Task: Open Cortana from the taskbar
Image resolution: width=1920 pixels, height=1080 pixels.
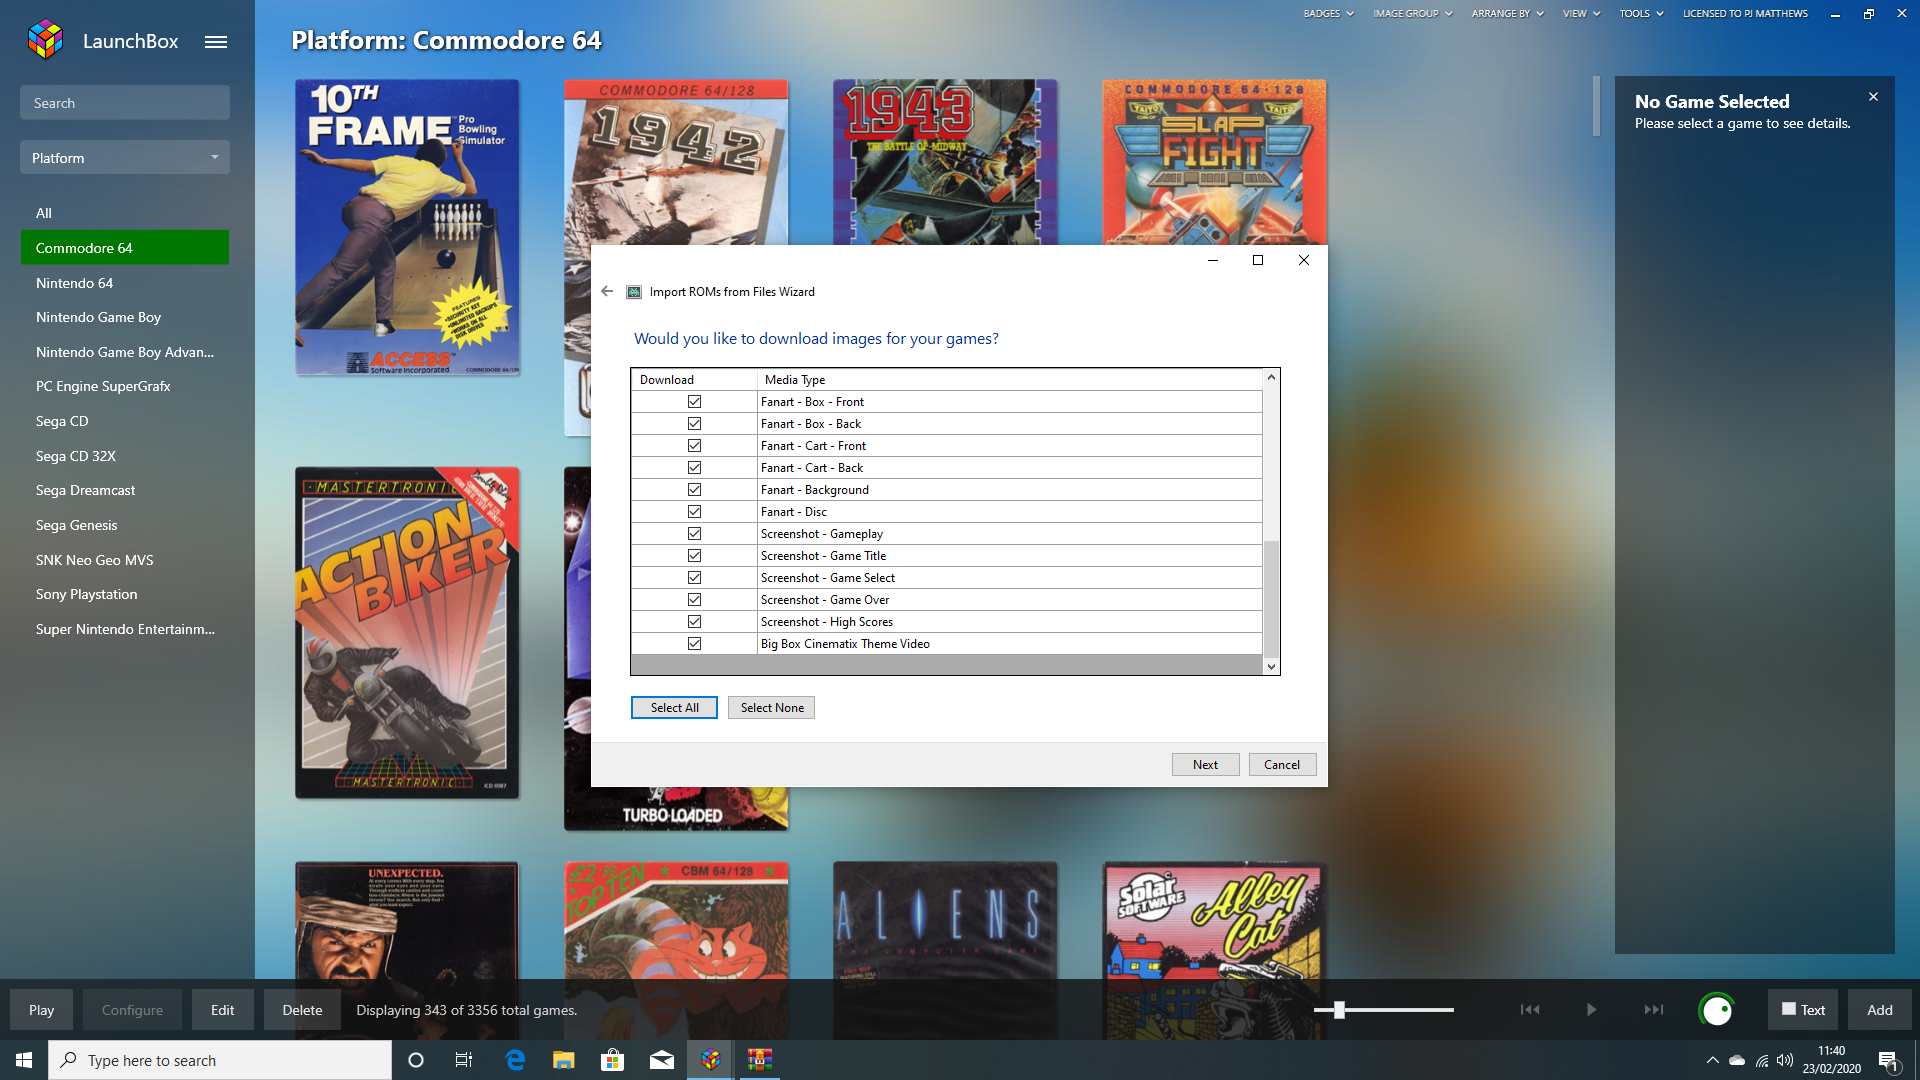Action: [x=416, y=1060]
